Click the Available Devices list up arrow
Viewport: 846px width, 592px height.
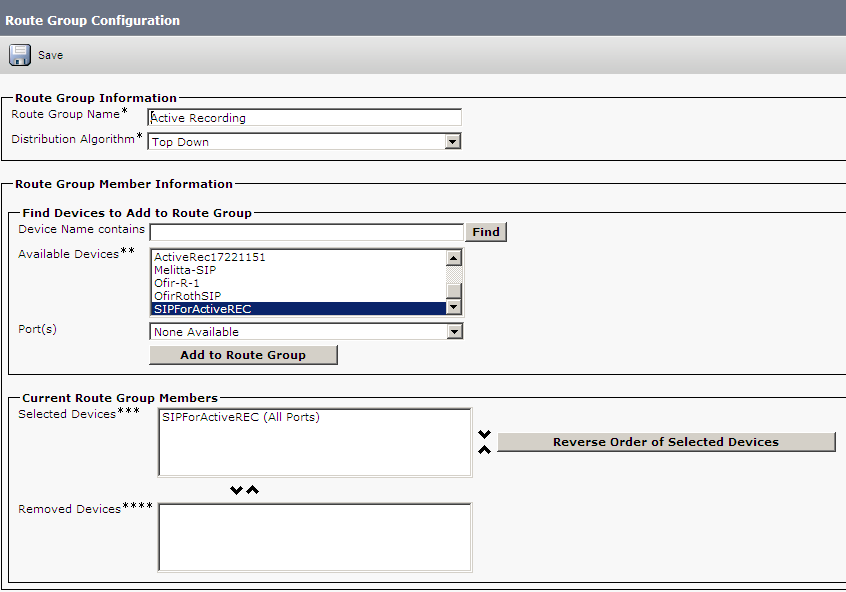coord(454,258)
